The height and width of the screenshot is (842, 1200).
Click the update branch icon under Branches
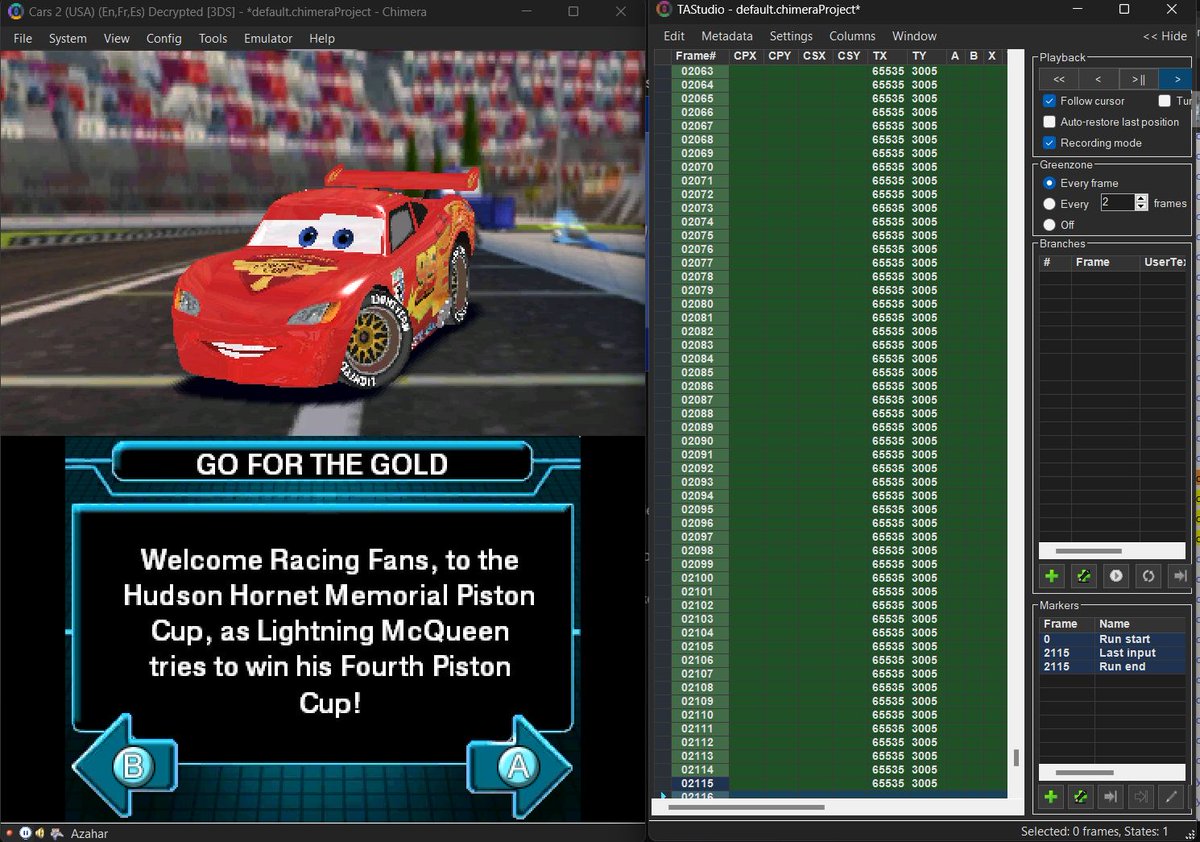pyautogui.click(x=1084, y=576)
